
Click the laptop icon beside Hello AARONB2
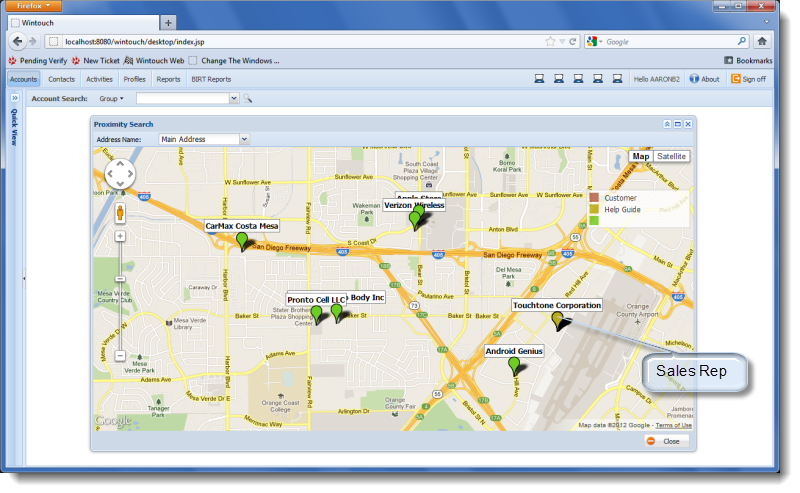[x=617, y=79]
